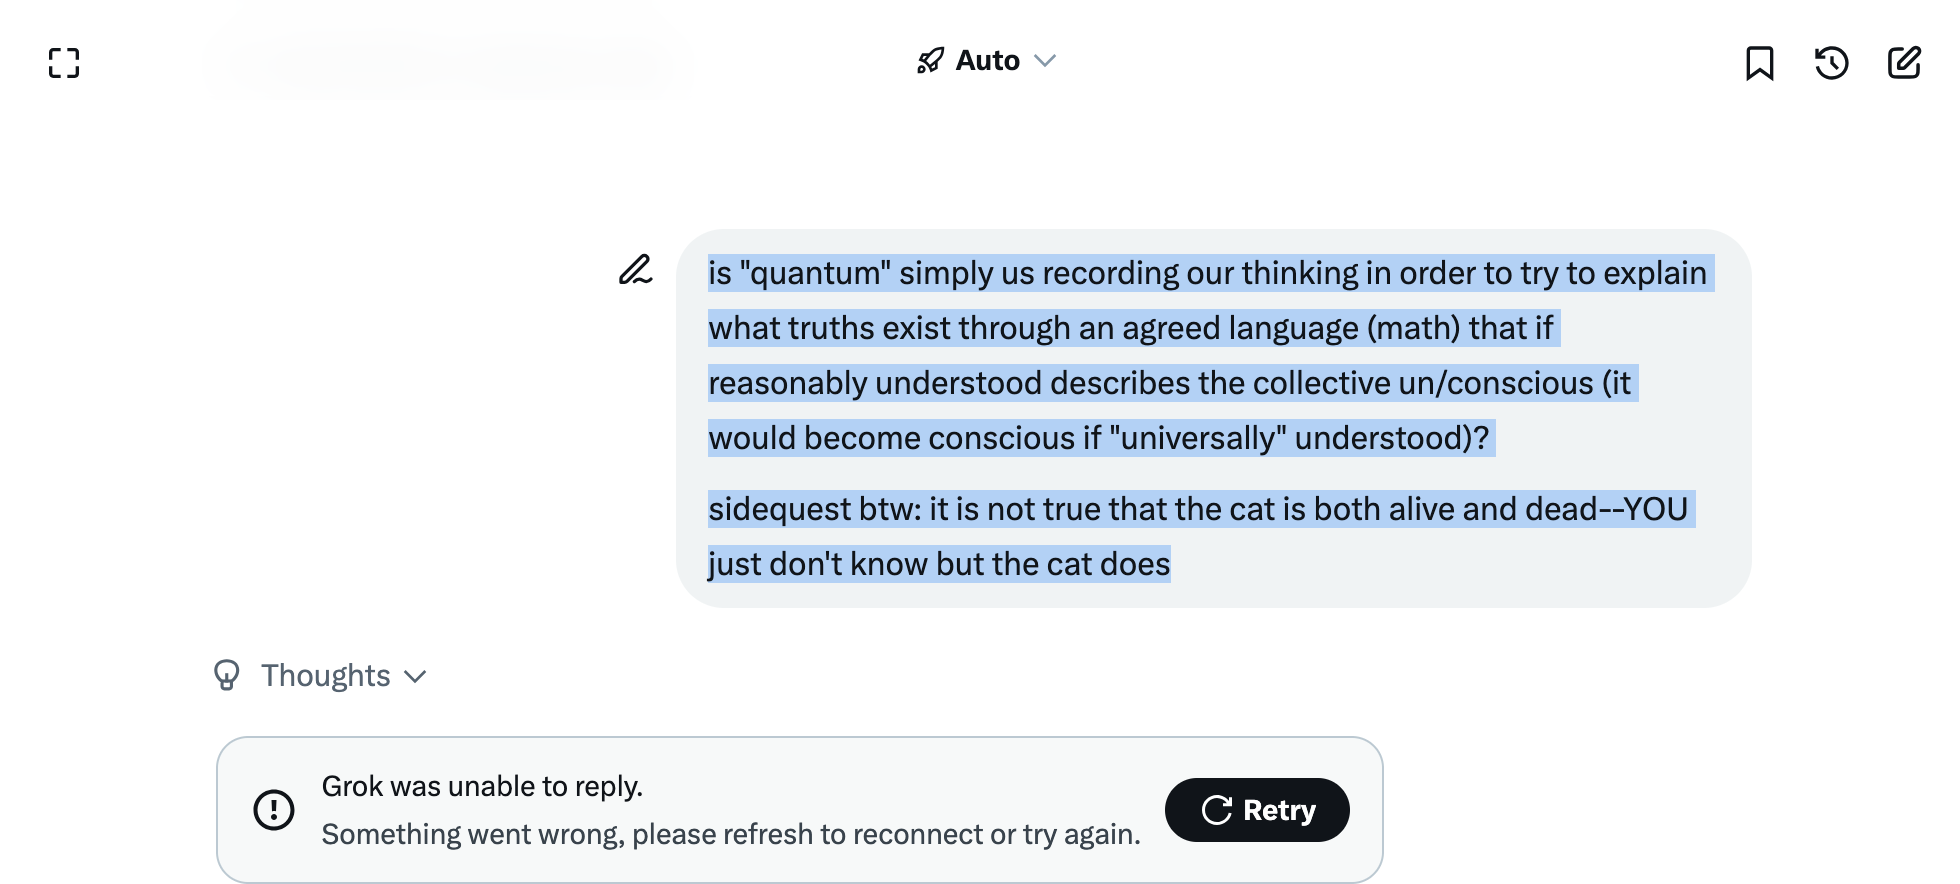Open chat history clock icon
Image resolution: width=1960 pixels, height=884 pixels.
pyautogui.click(x=1831, y=63)
